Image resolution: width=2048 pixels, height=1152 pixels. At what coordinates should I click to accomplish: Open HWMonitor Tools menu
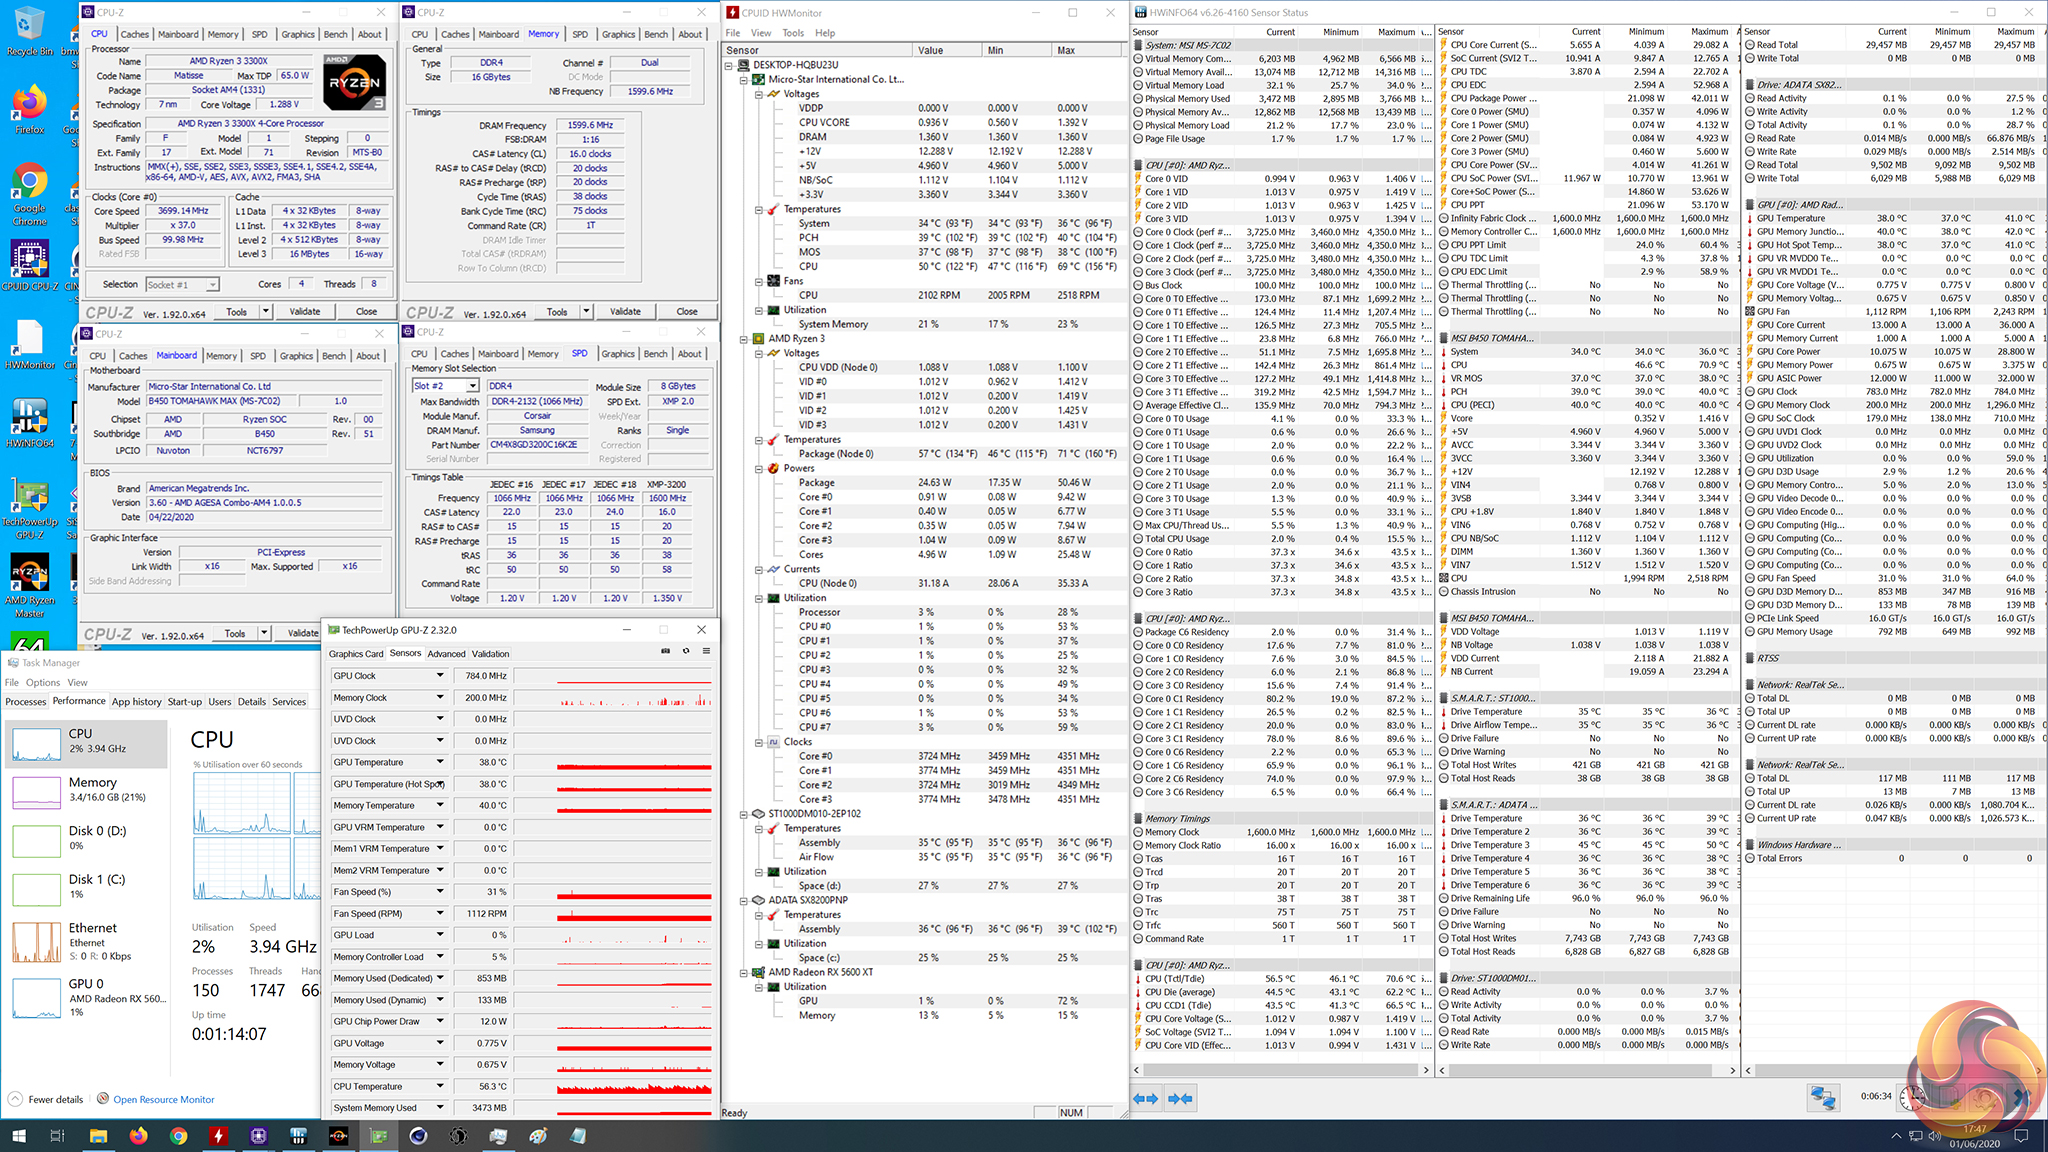pyautogui.click(x=793, y=33)
